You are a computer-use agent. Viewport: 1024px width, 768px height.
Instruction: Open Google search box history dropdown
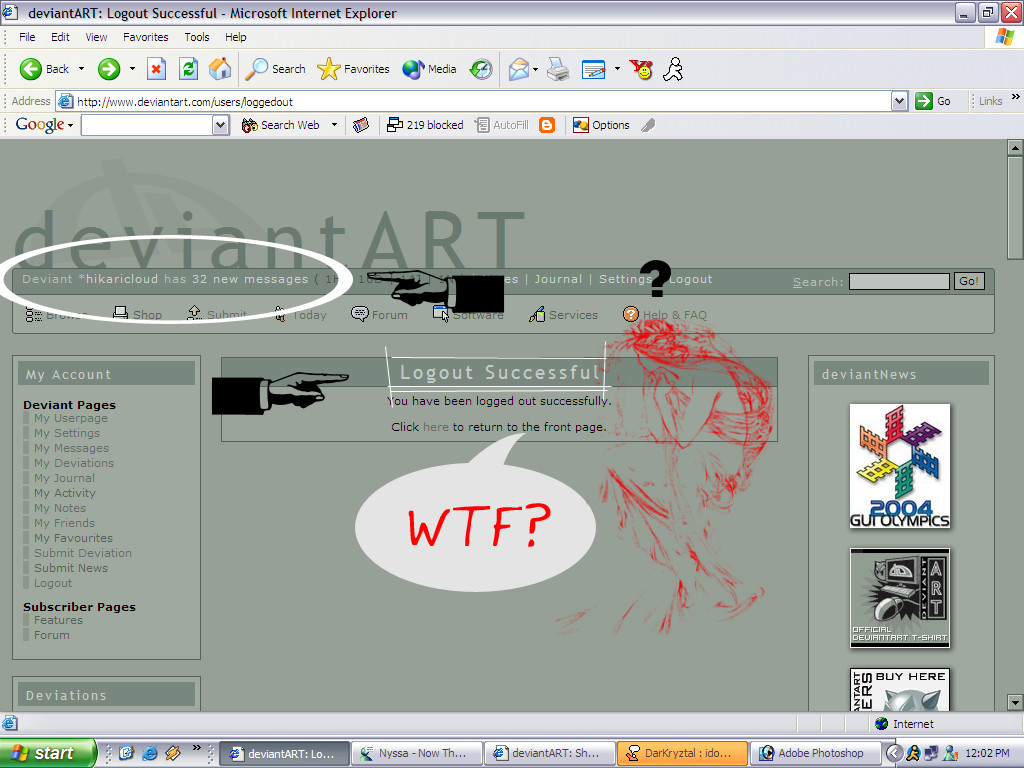click(x=221, y=125)
